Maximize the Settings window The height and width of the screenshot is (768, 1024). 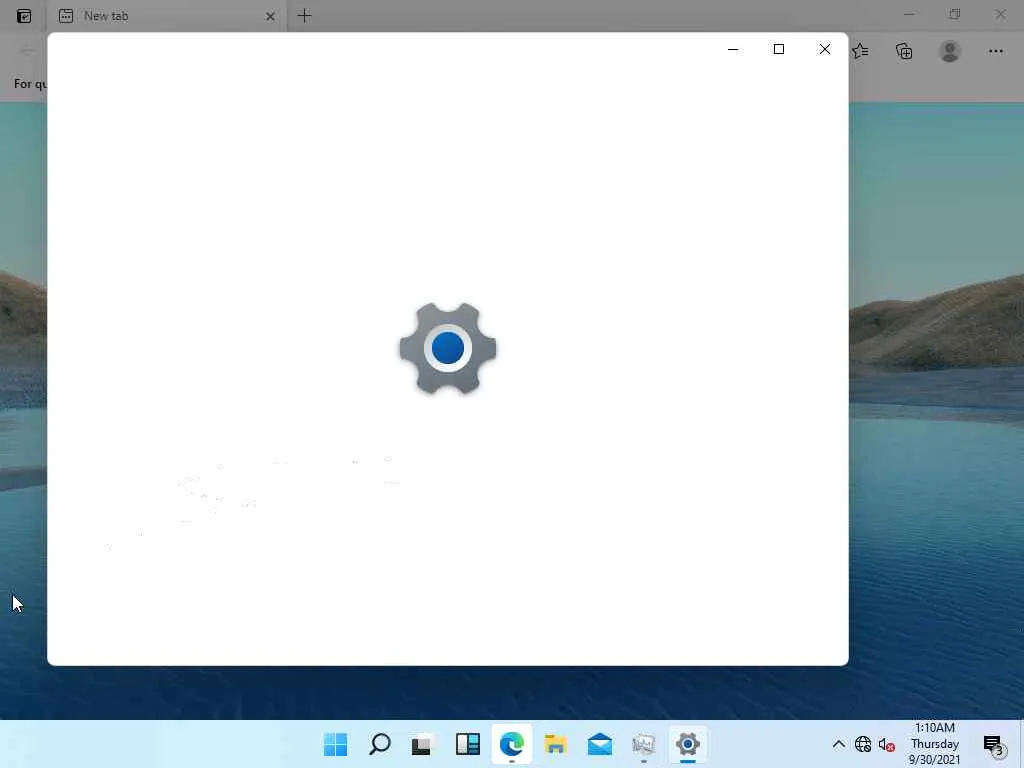coord(778,49)
